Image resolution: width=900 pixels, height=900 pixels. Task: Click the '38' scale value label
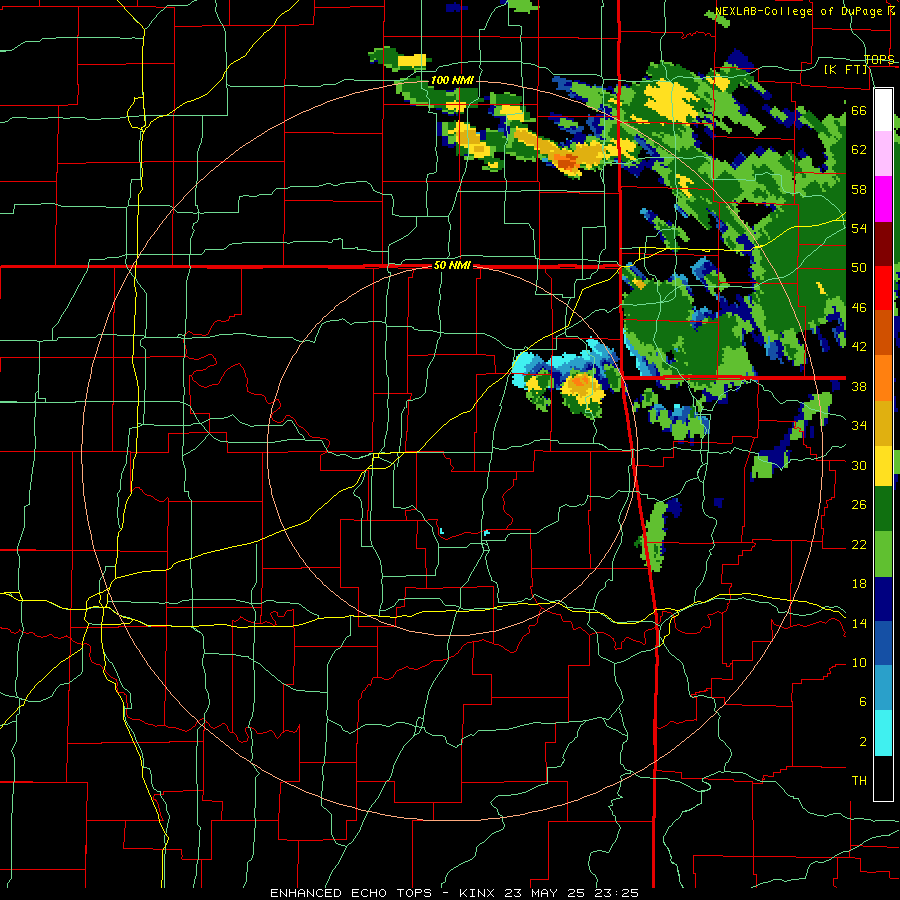[859, 387]
